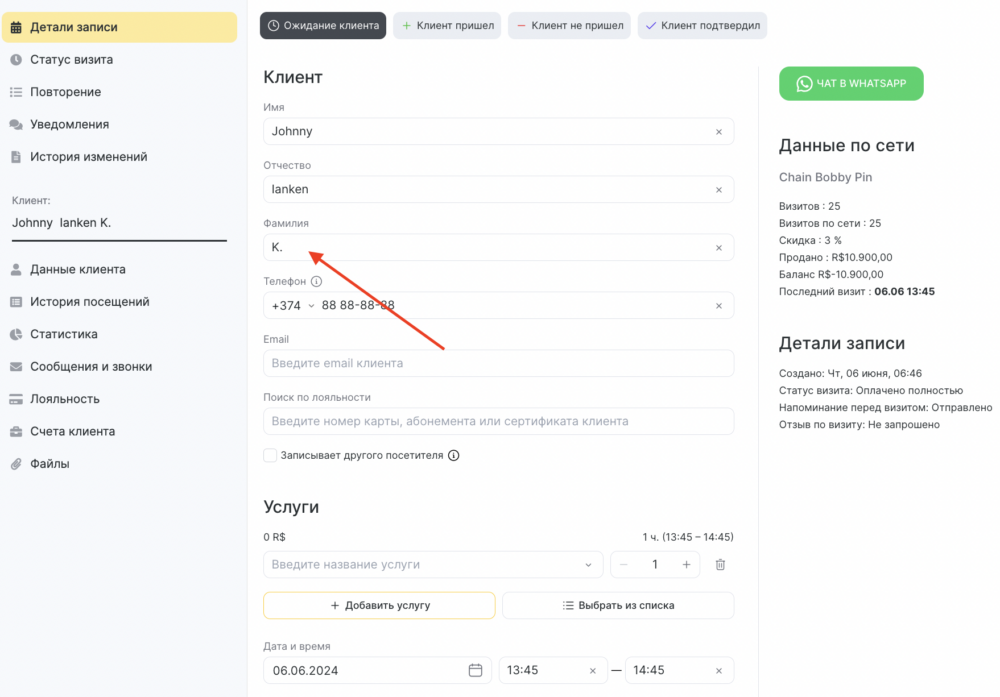Click the Chain Bobby Pin text
This screenshot has height=697, width=1000.
825,177
